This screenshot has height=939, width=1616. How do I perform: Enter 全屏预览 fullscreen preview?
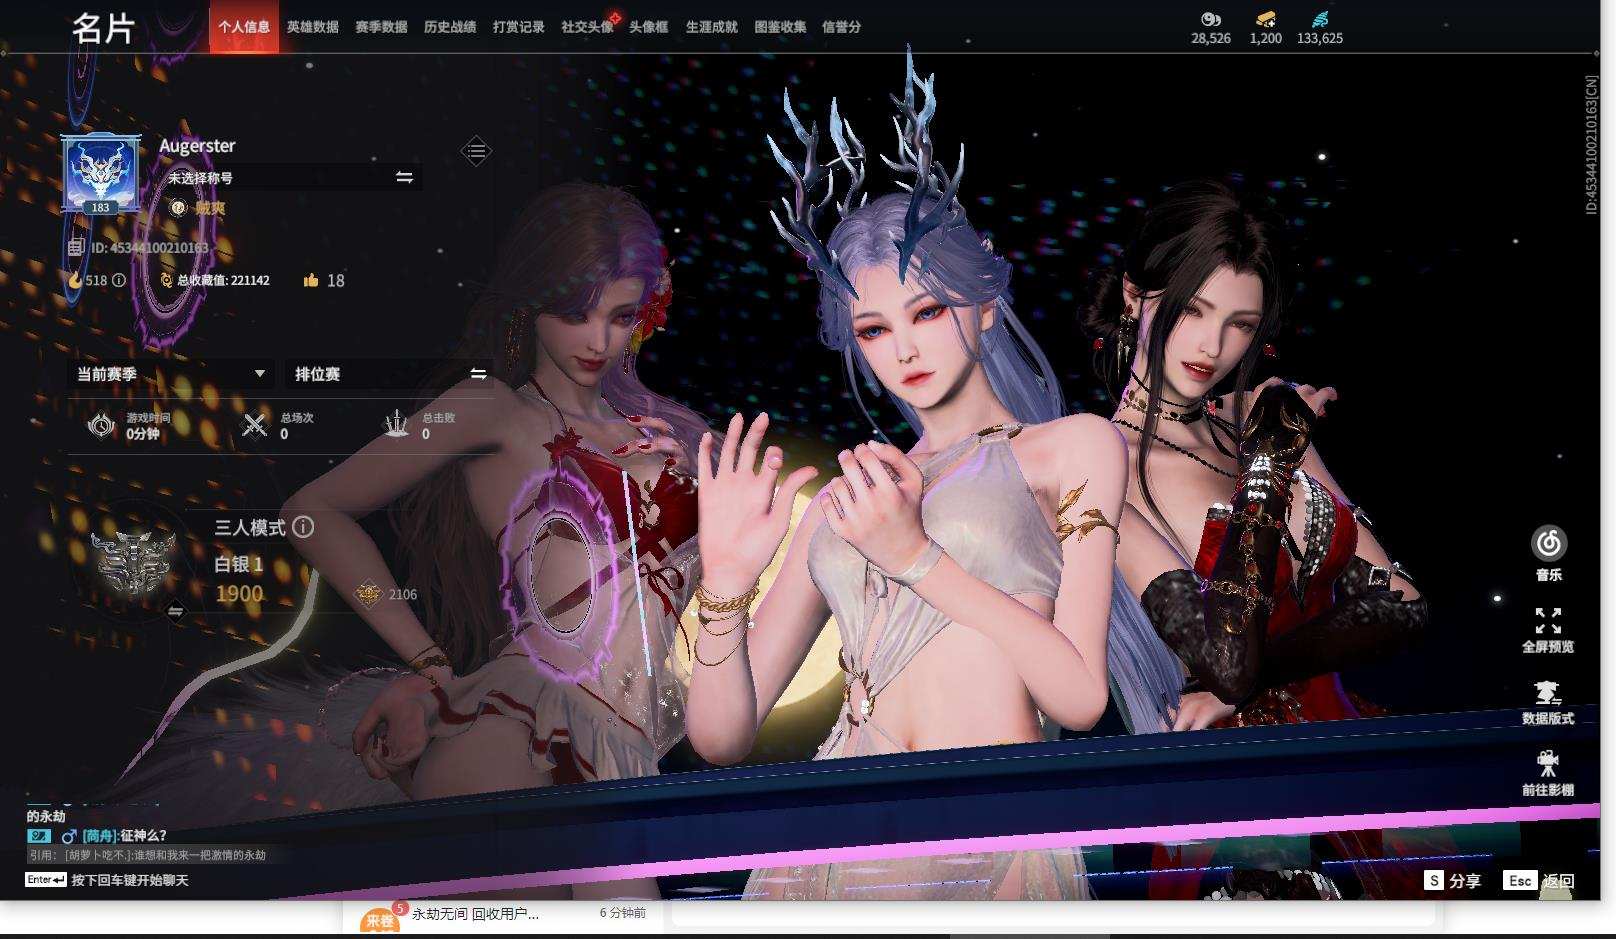click(1548, 629)
